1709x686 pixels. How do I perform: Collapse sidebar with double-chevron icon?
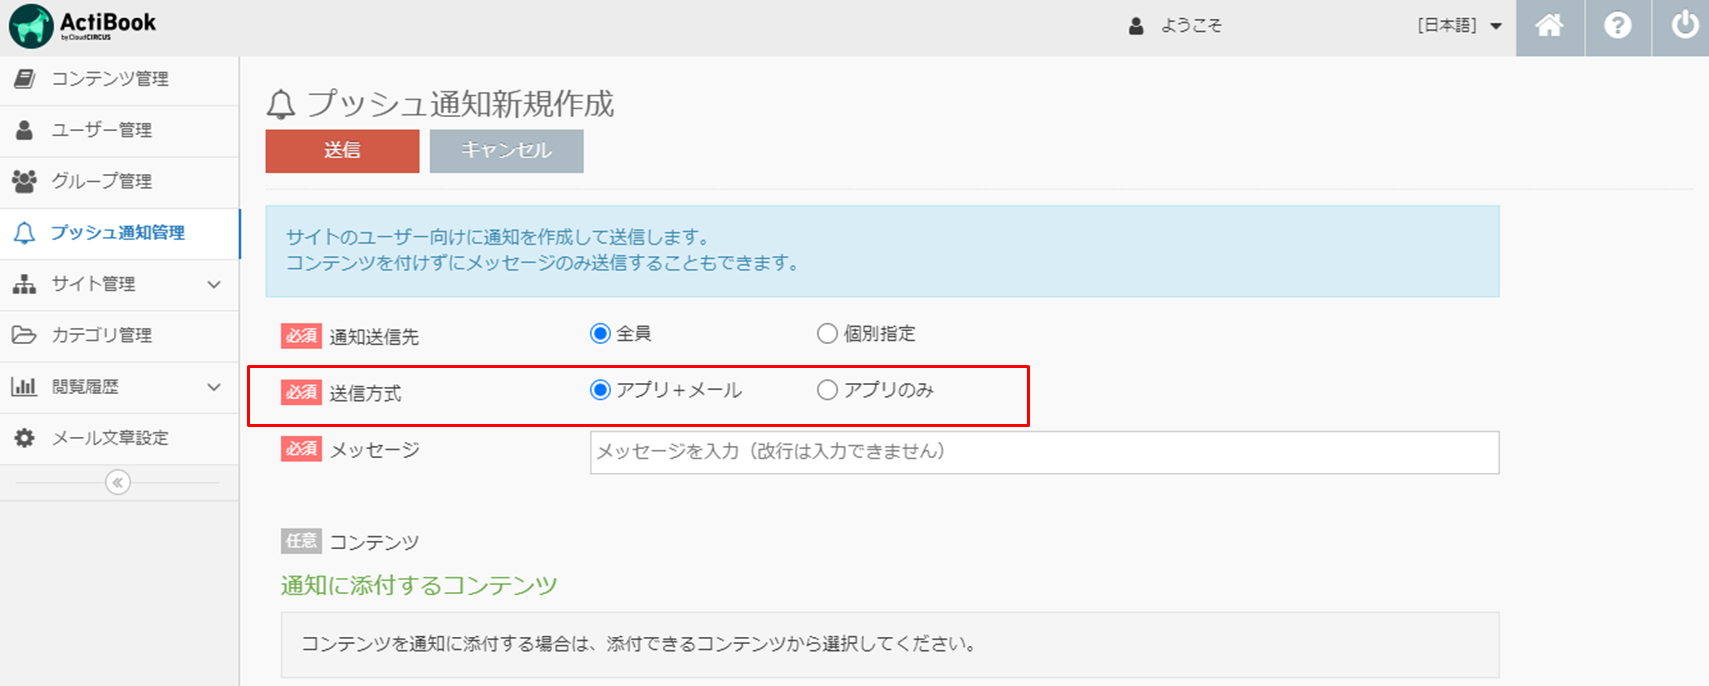tap(118, 483)
